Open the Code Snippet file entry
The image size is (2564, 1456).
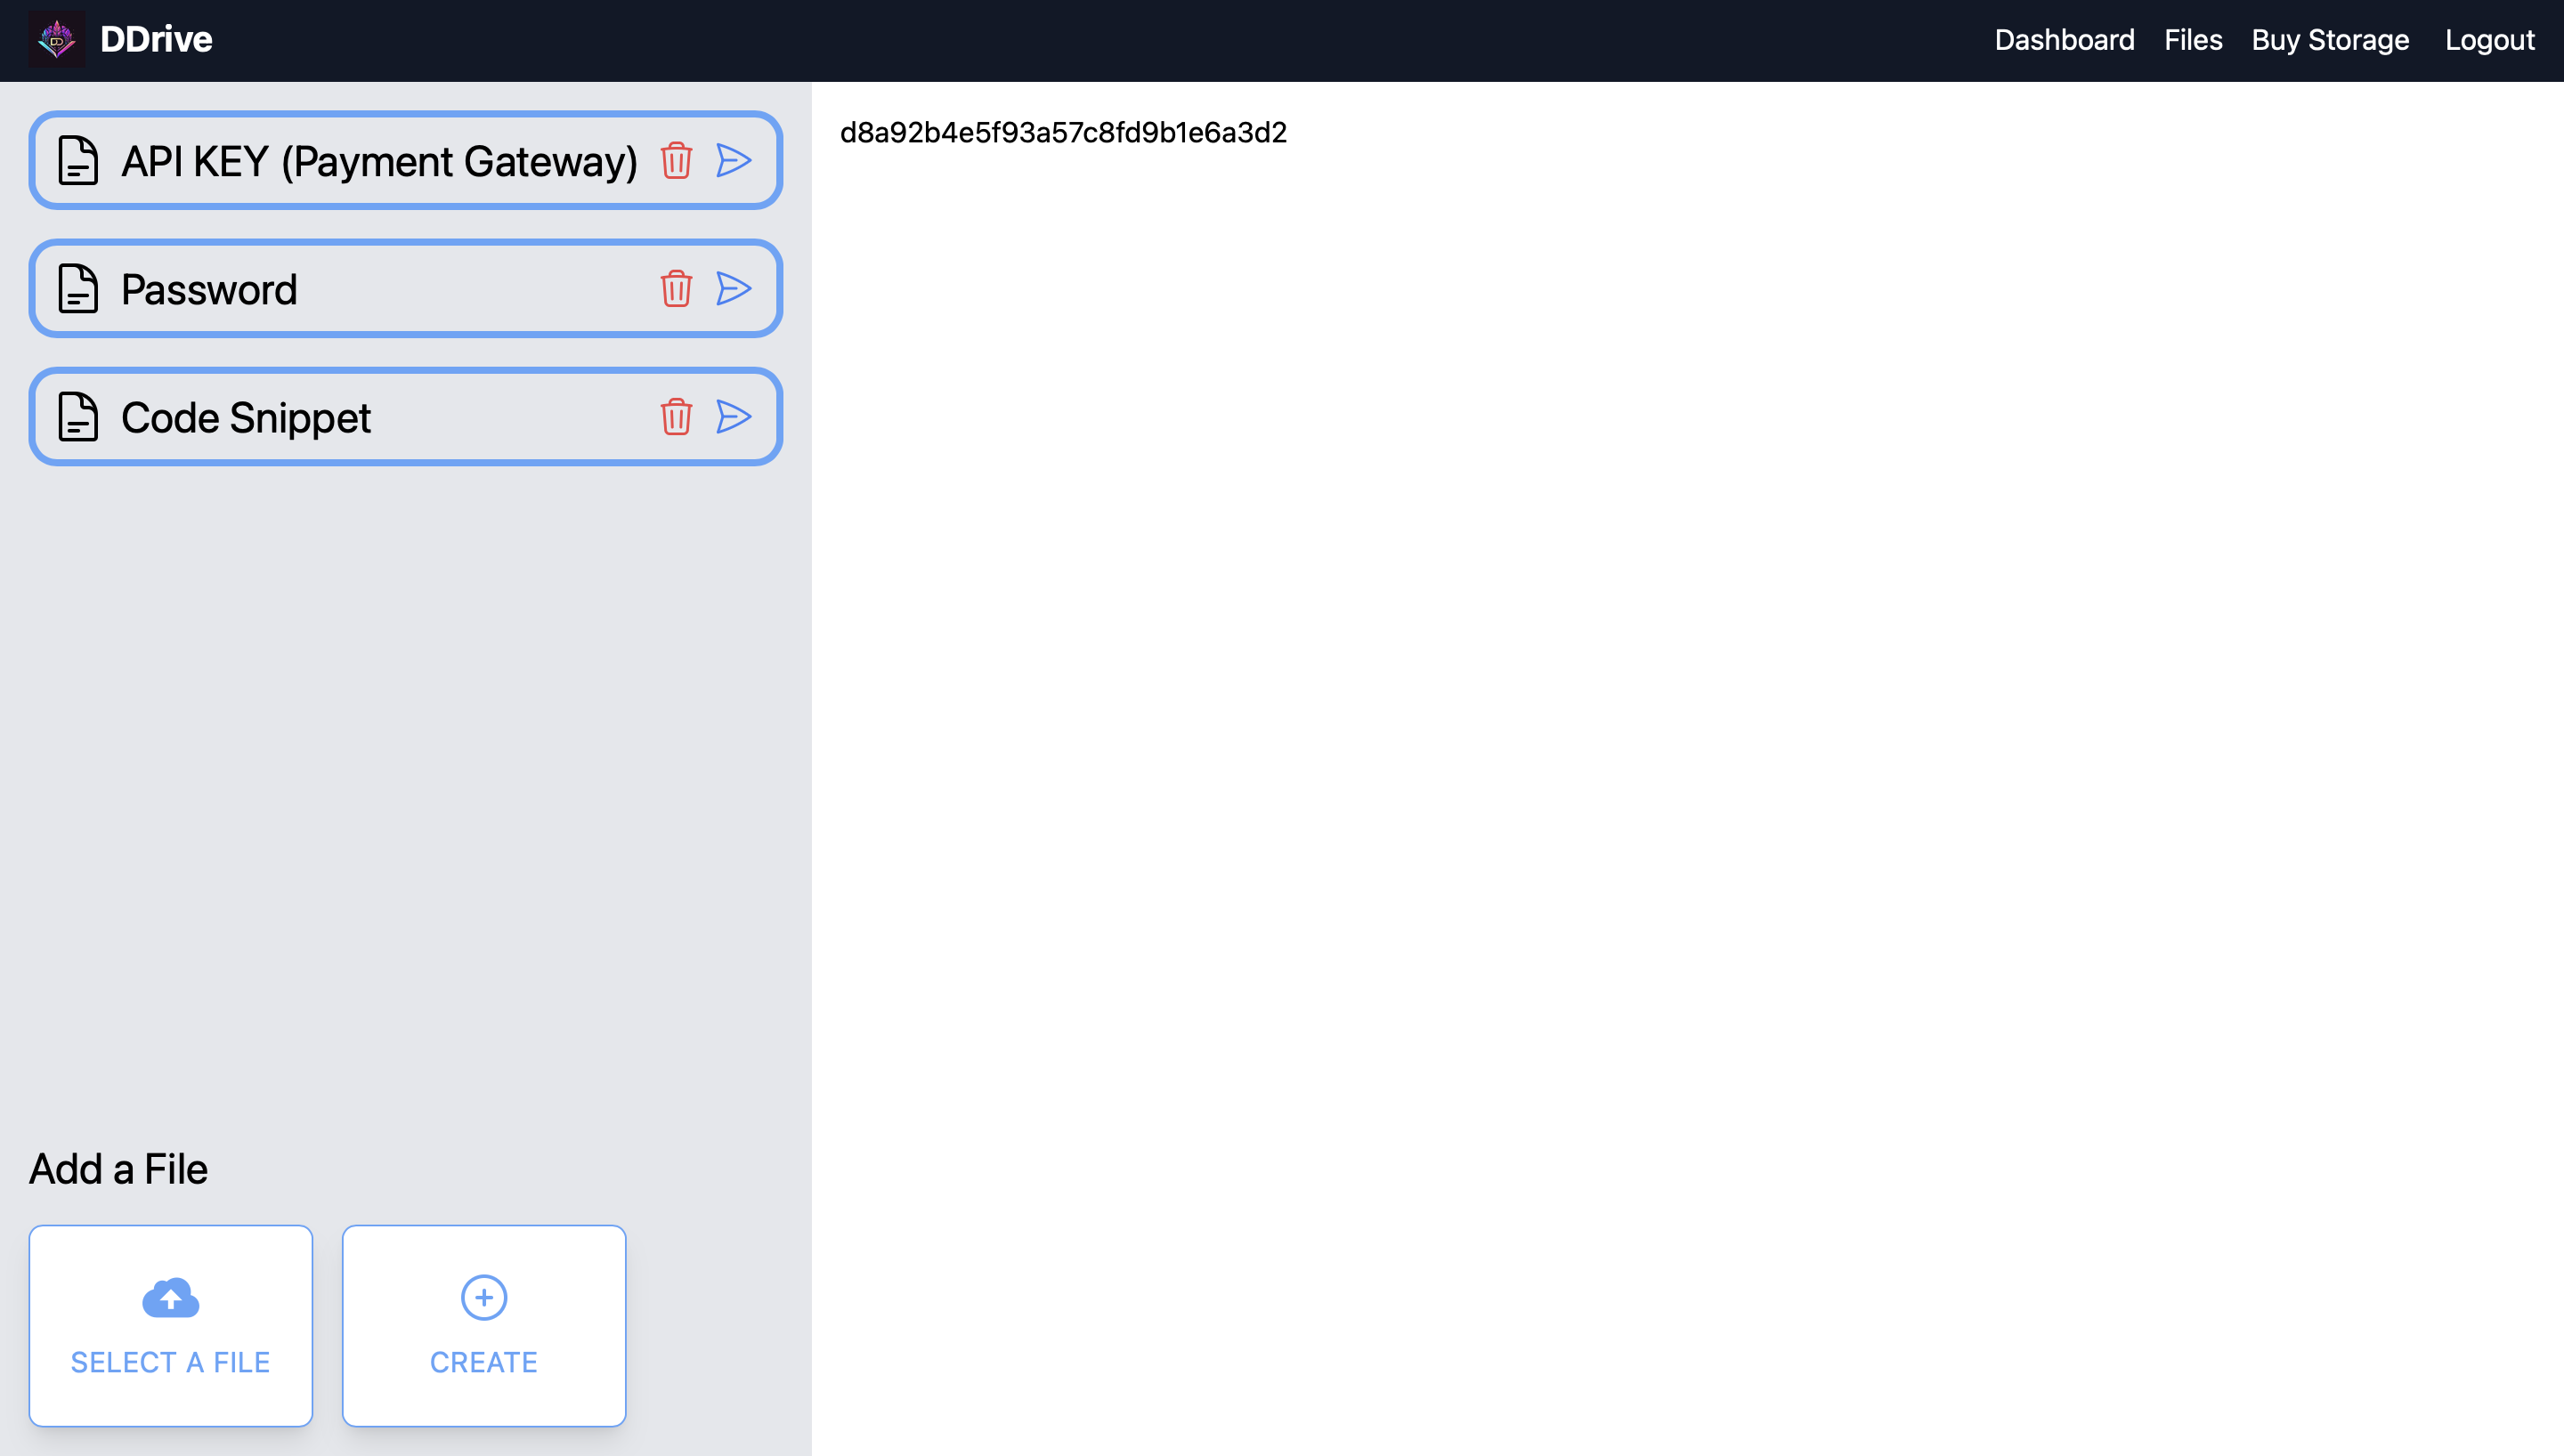tap(246, 417)
